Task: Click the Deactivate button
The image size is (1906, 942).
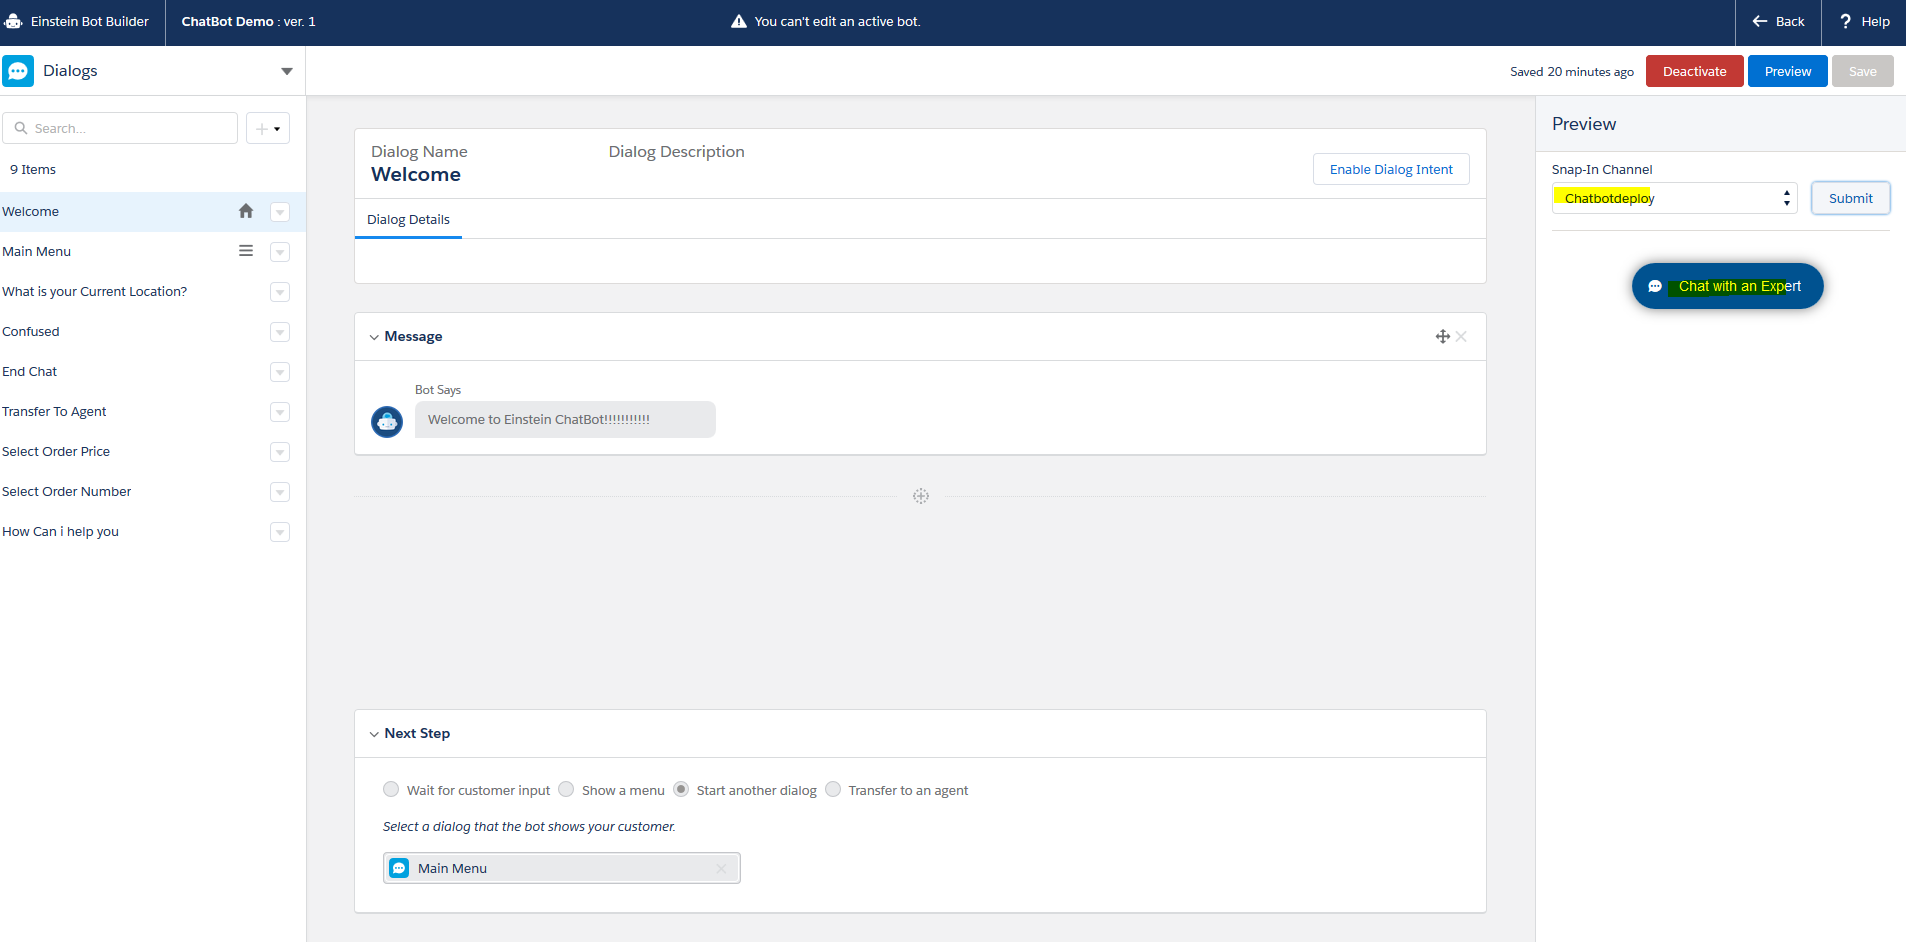Action: coord(1694,71)
